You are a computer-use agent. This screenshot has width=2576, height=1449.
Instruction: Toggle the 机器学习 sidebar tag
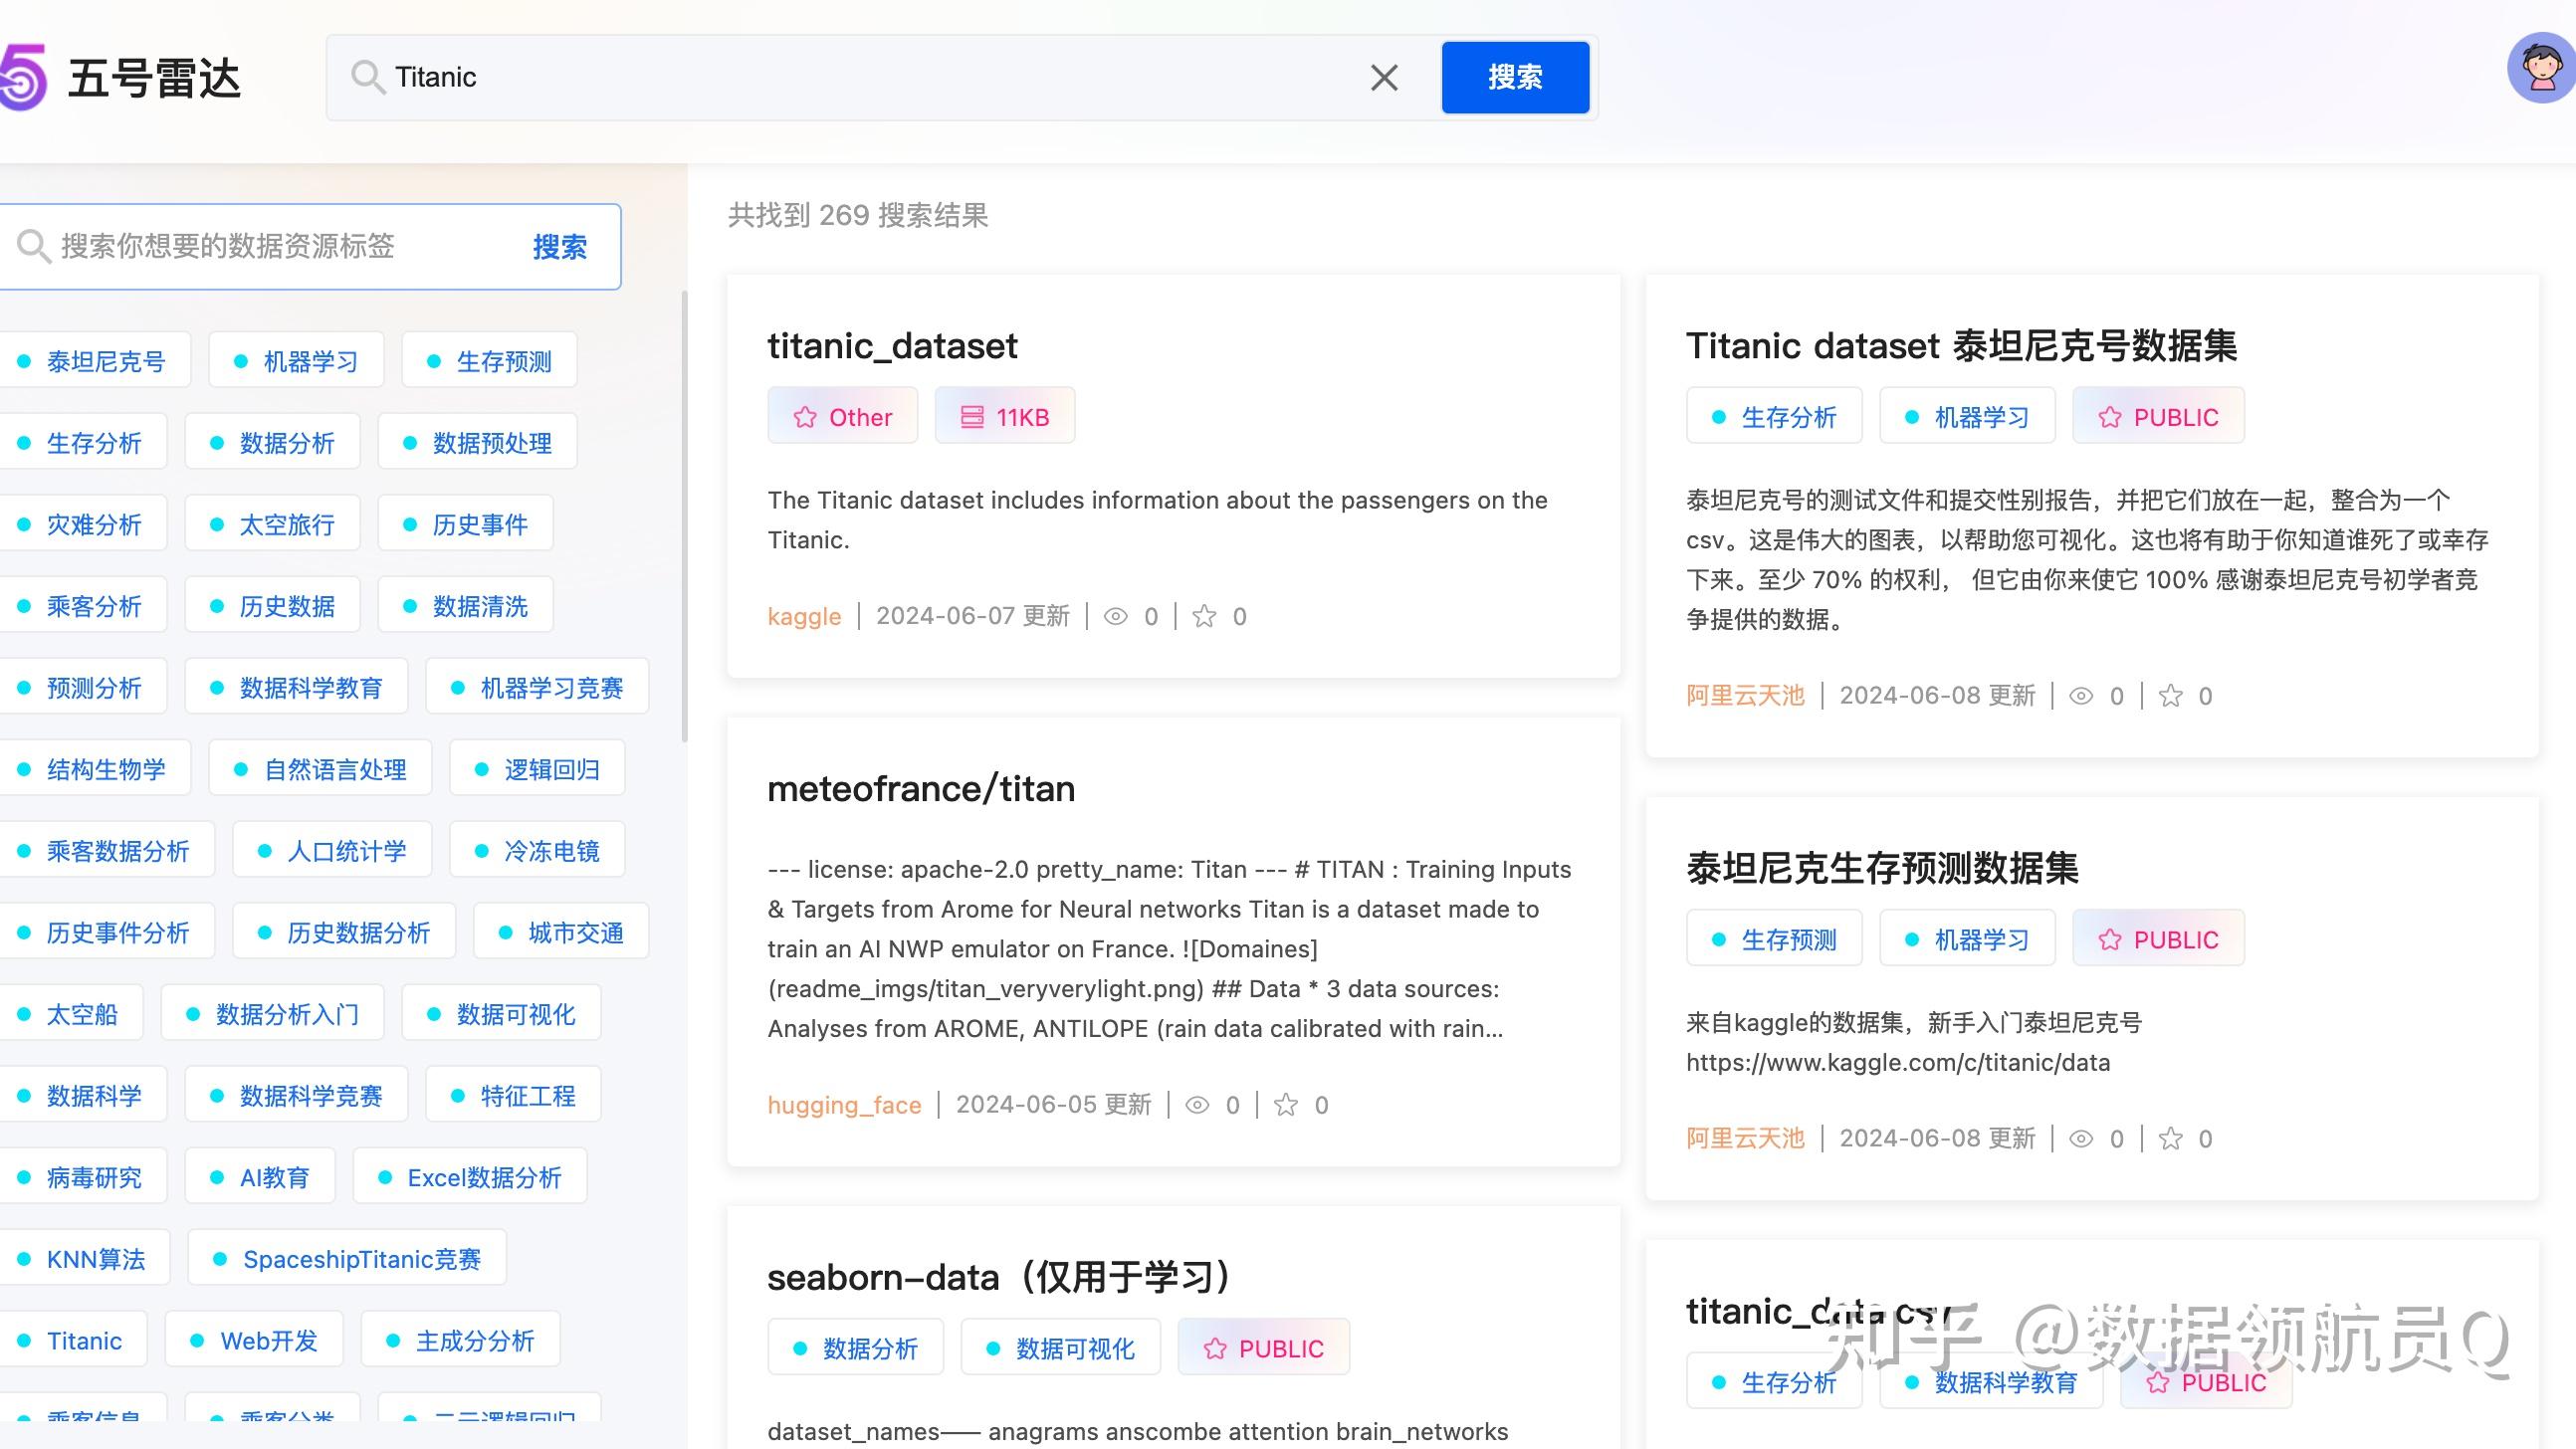tap(297, 361)
